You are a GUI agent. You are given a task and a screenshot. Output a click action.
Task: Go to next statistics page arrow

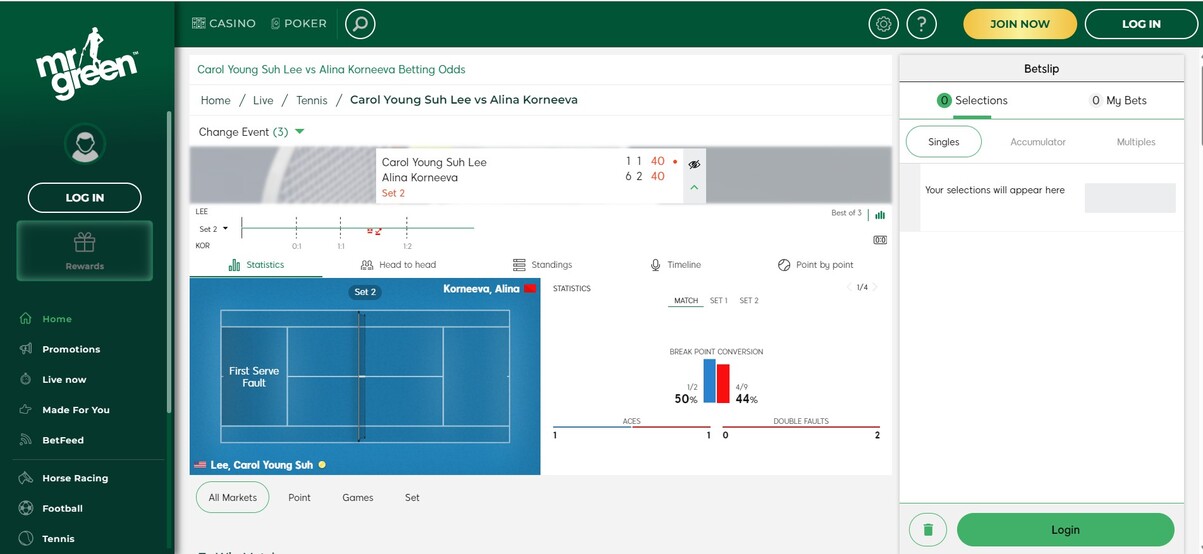coord(876,288)
